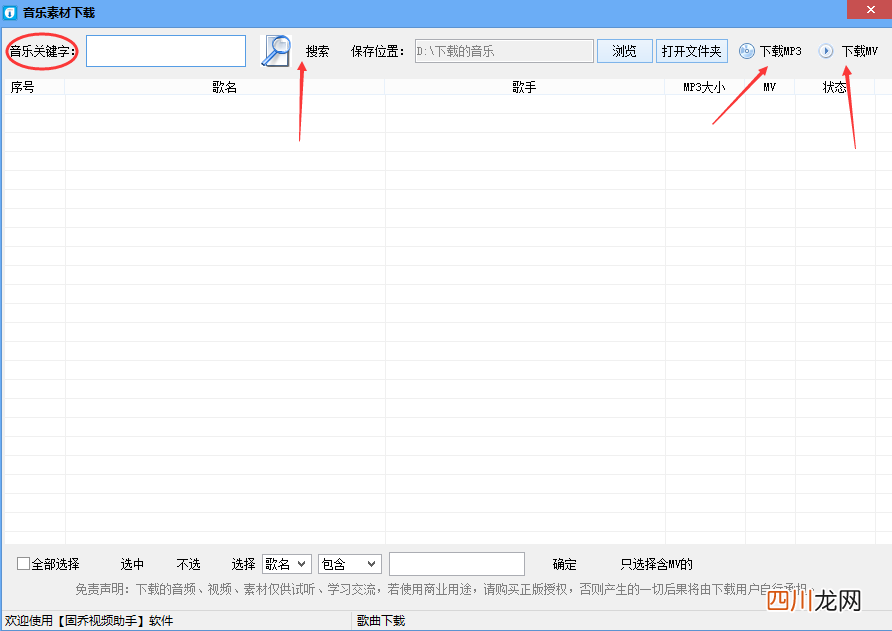Open the 打开文件夹 button
The height and width of the screenshot is (631, 892).
[x=692, y=51]
